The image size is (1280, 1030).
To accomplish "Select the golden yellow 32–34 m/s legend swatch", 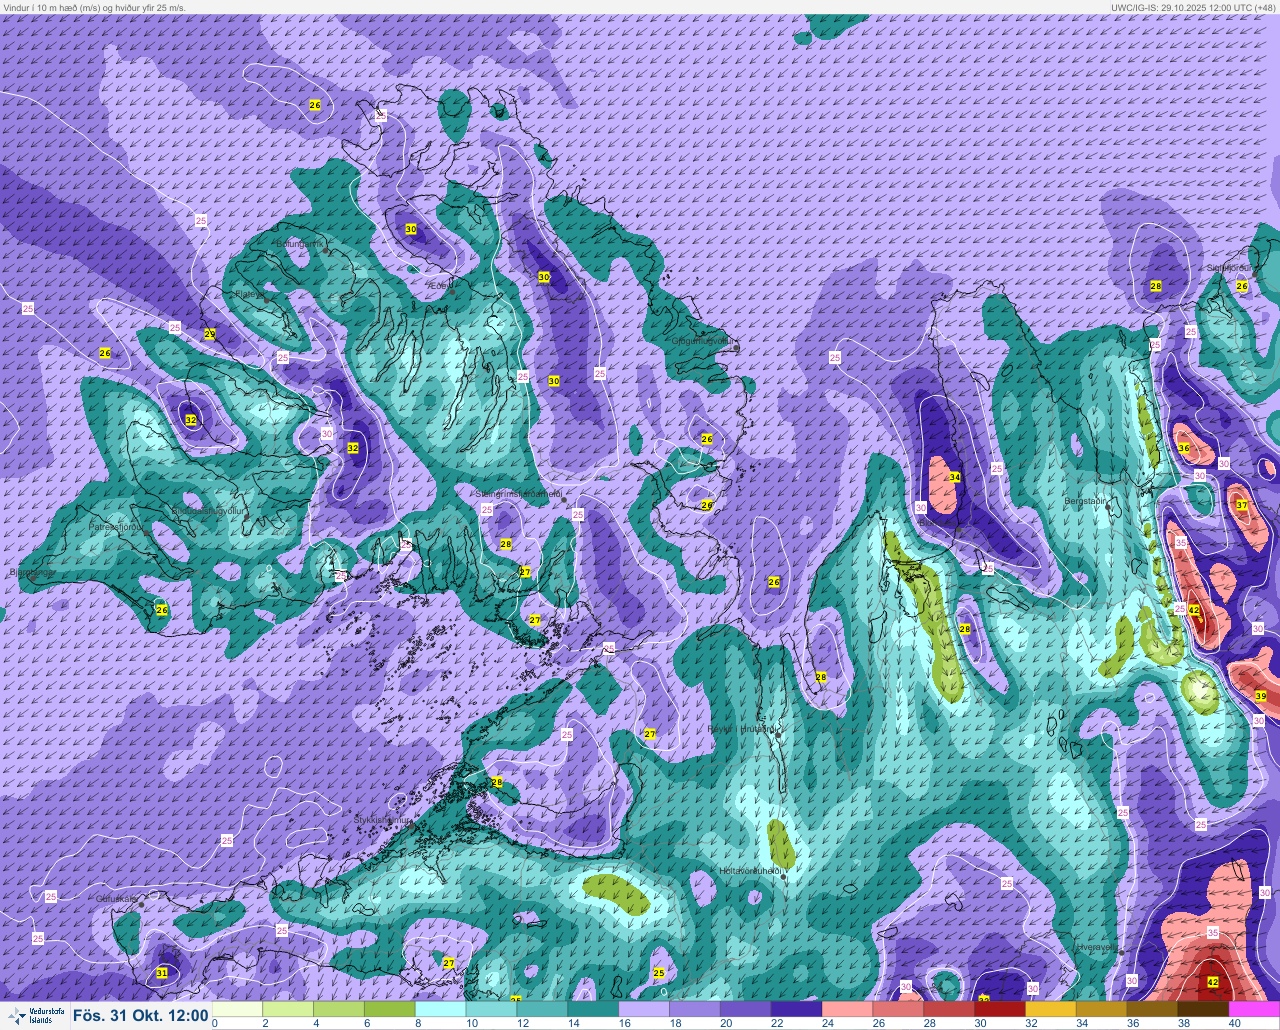I will click(1051, 1009).
